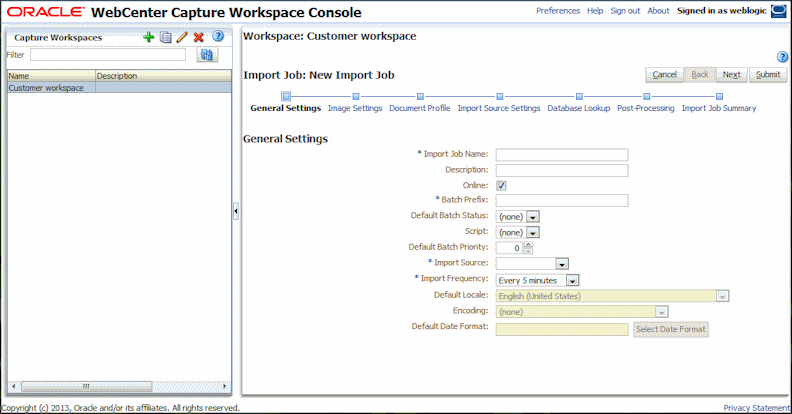This screenshot has width=792, height=414.
Task: Open the Help link in header
Action: [595, 11]
